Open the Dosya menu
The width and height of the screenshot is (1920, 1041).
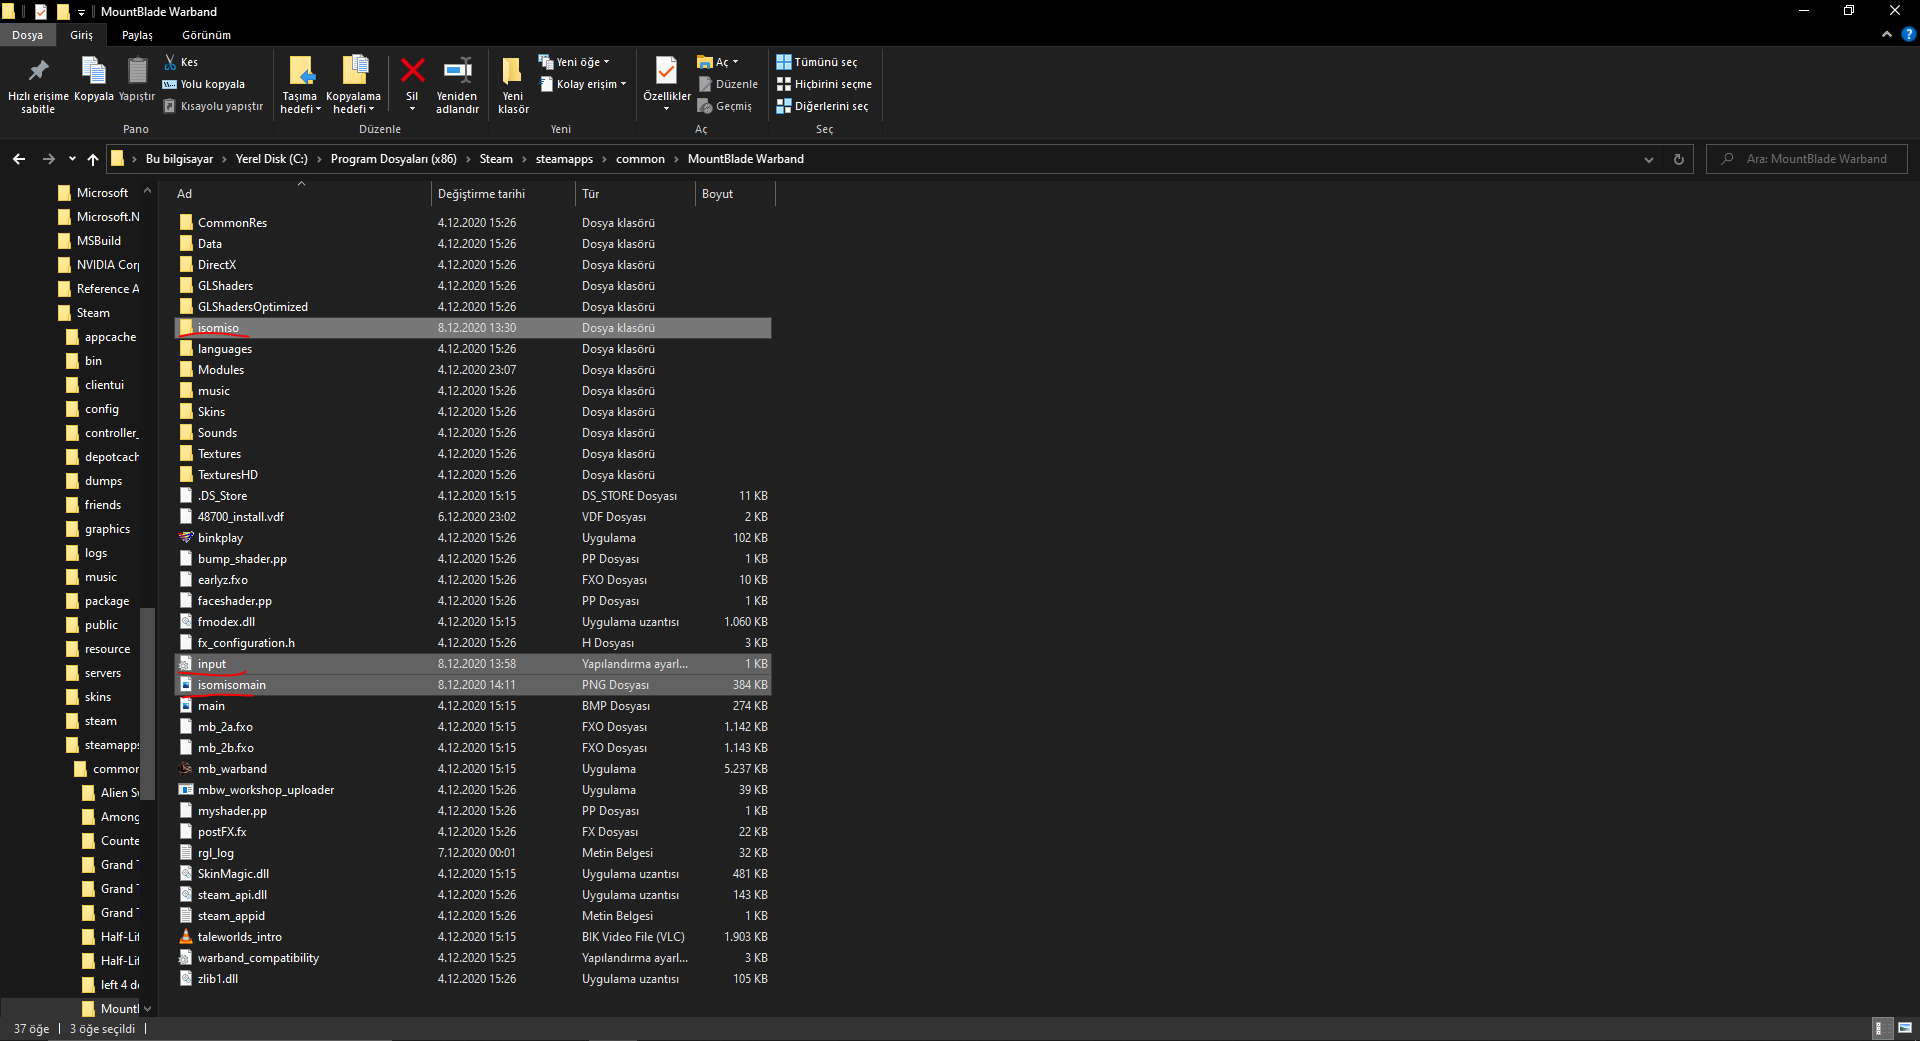click(28, 35)
